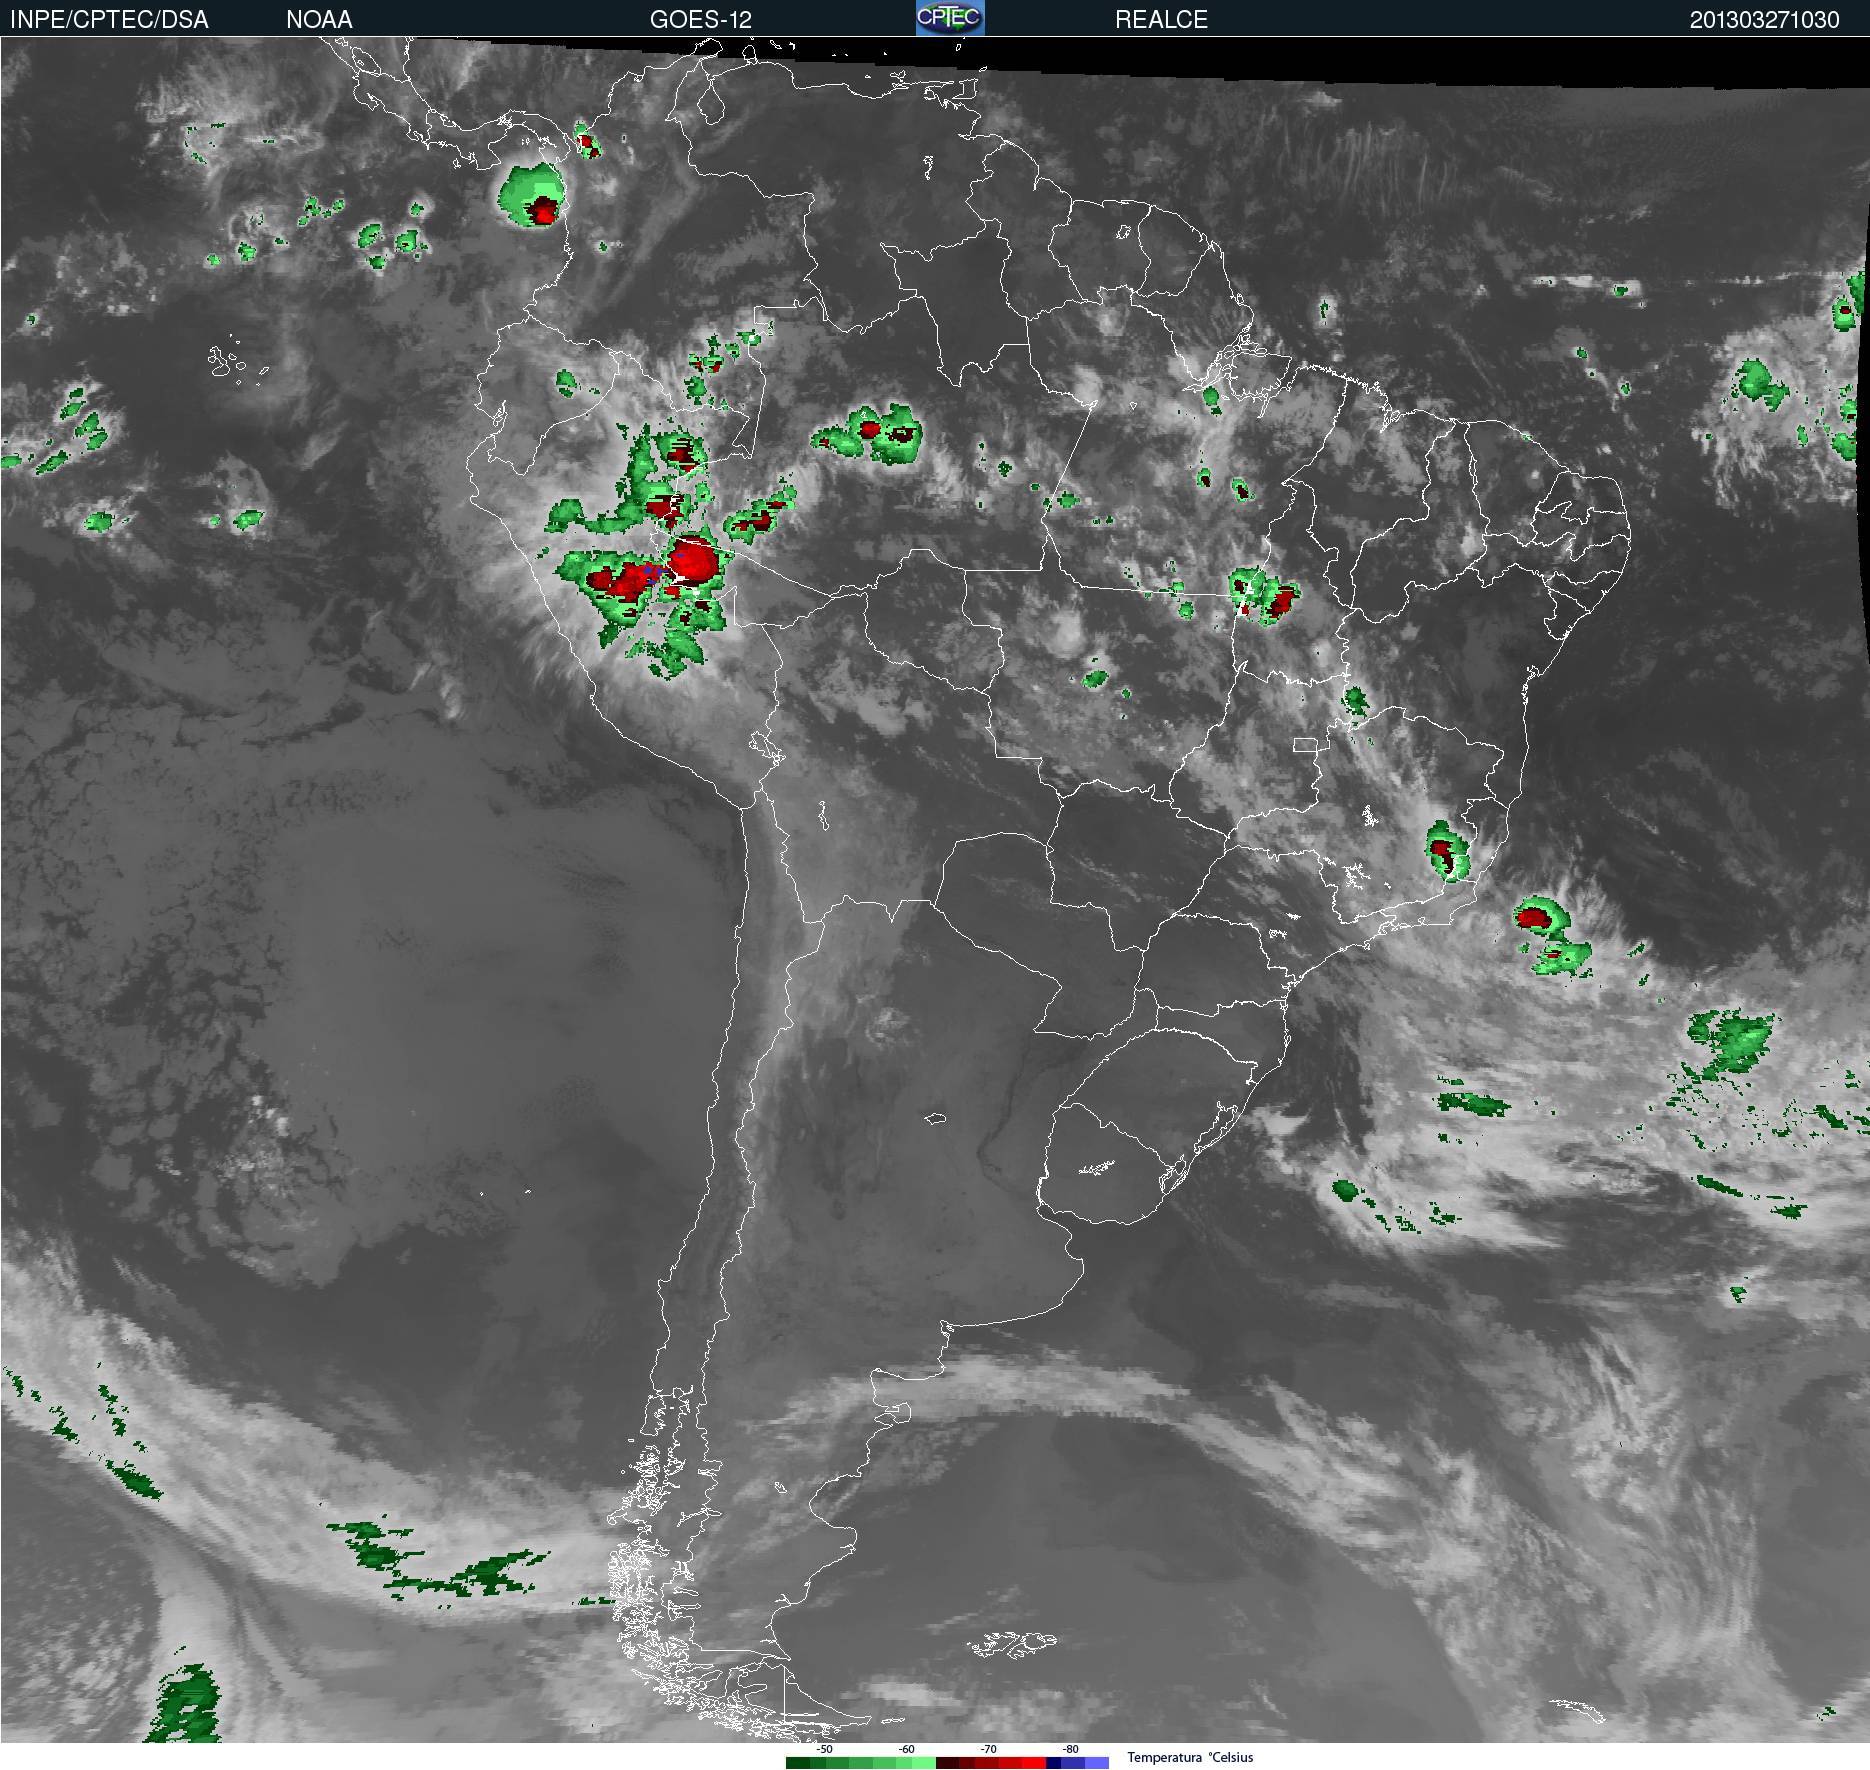Click the -80 label on the temperature scale
The width and height of the screenshot is (1870, 1770).
point(1070,1749)
